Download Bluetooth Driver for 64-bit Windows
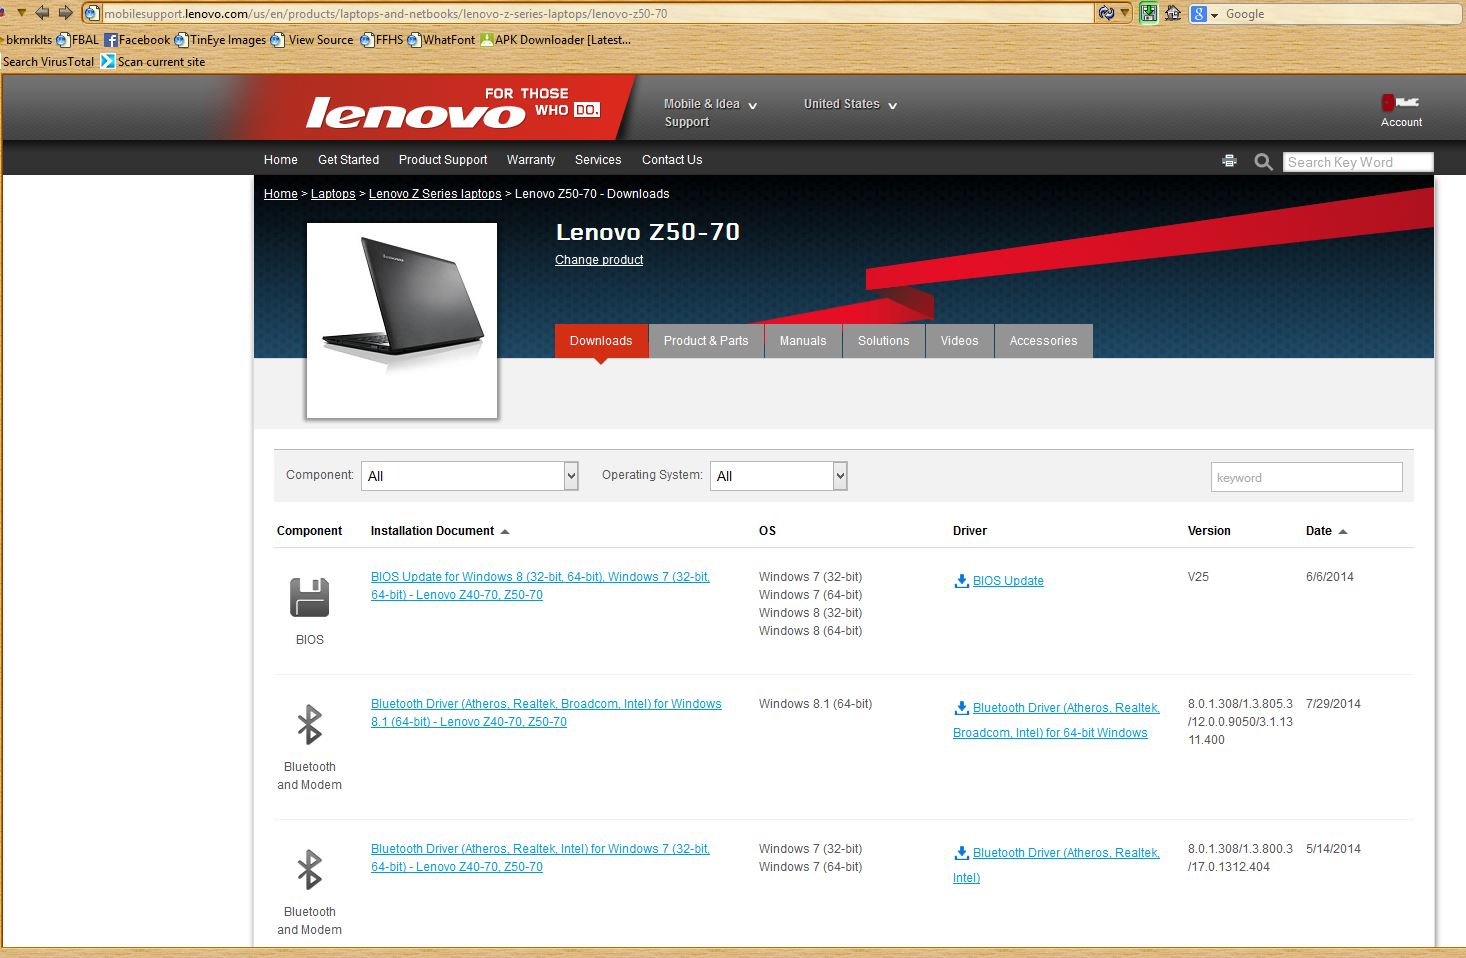The height and width of the screenshot is (958, 1466). (1056, 720)
